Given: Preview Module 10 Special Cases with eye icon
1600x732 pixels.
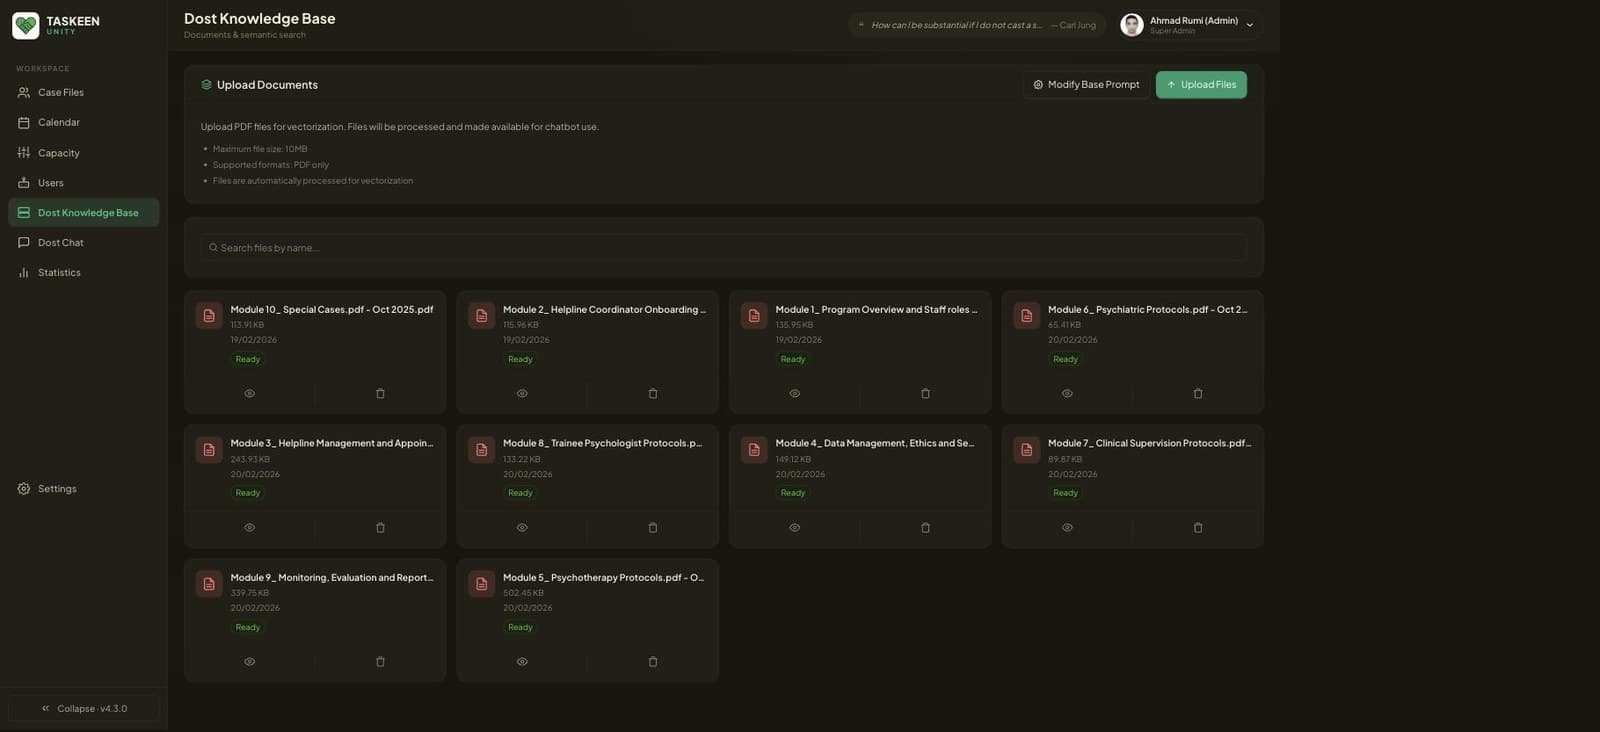Looking at the screenshot, I should pyautogui.click(x=250, y=394).
